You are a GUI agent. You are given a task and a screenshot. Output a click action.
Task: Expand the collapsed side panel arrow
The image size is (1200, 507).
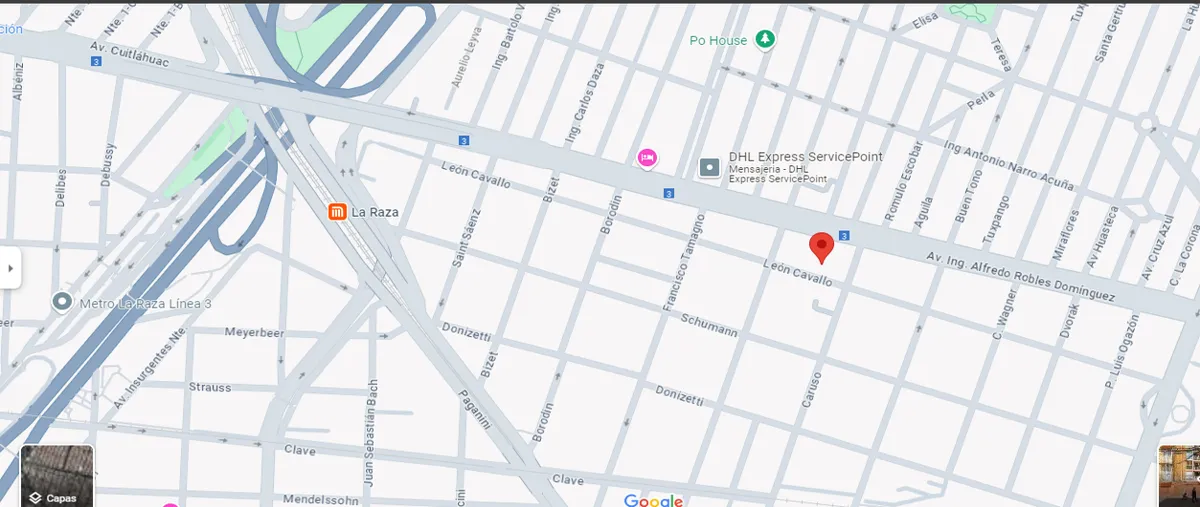(10, 268)
